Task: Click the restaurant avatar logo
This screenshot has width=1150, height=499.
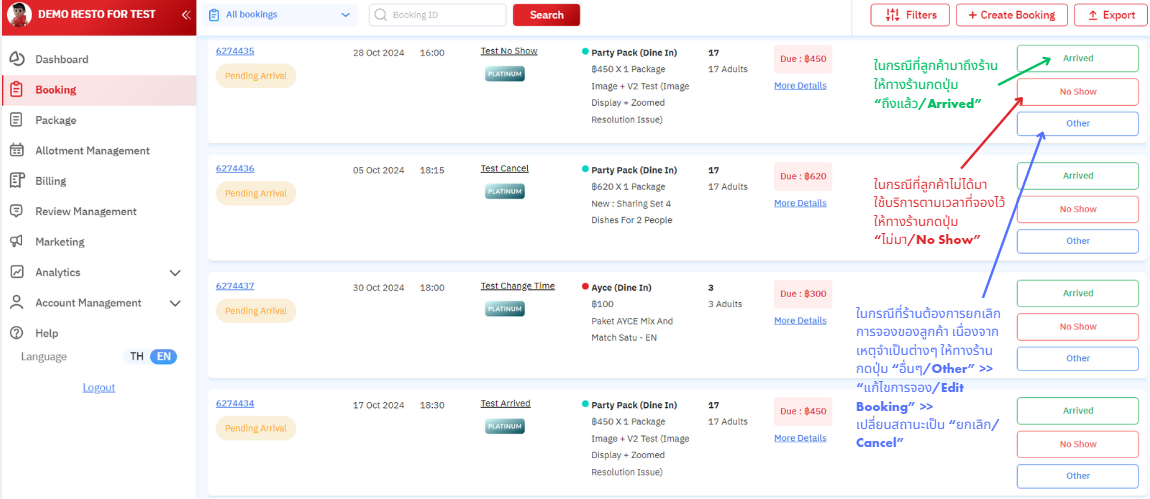Action: pyautogui.click(x=18, y=15)
